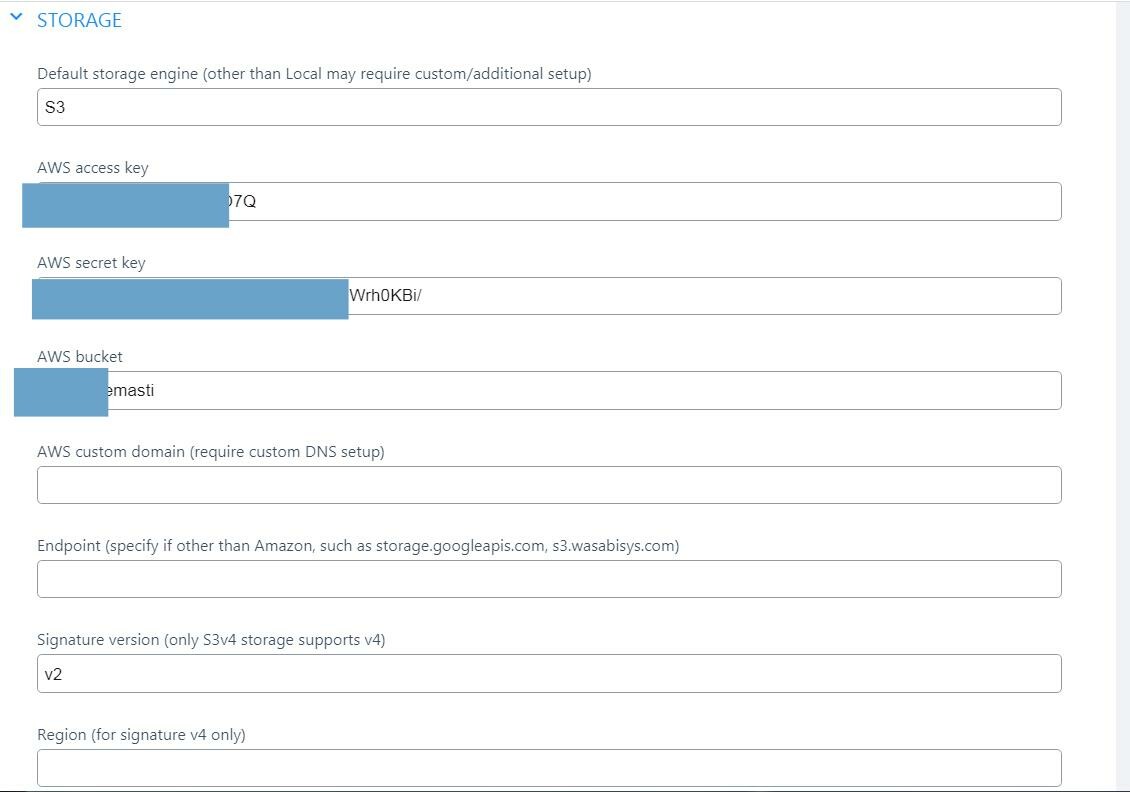Focus the empty AWS custom domain field
Screen dimensions: 1130x792
tap(548, 485)
